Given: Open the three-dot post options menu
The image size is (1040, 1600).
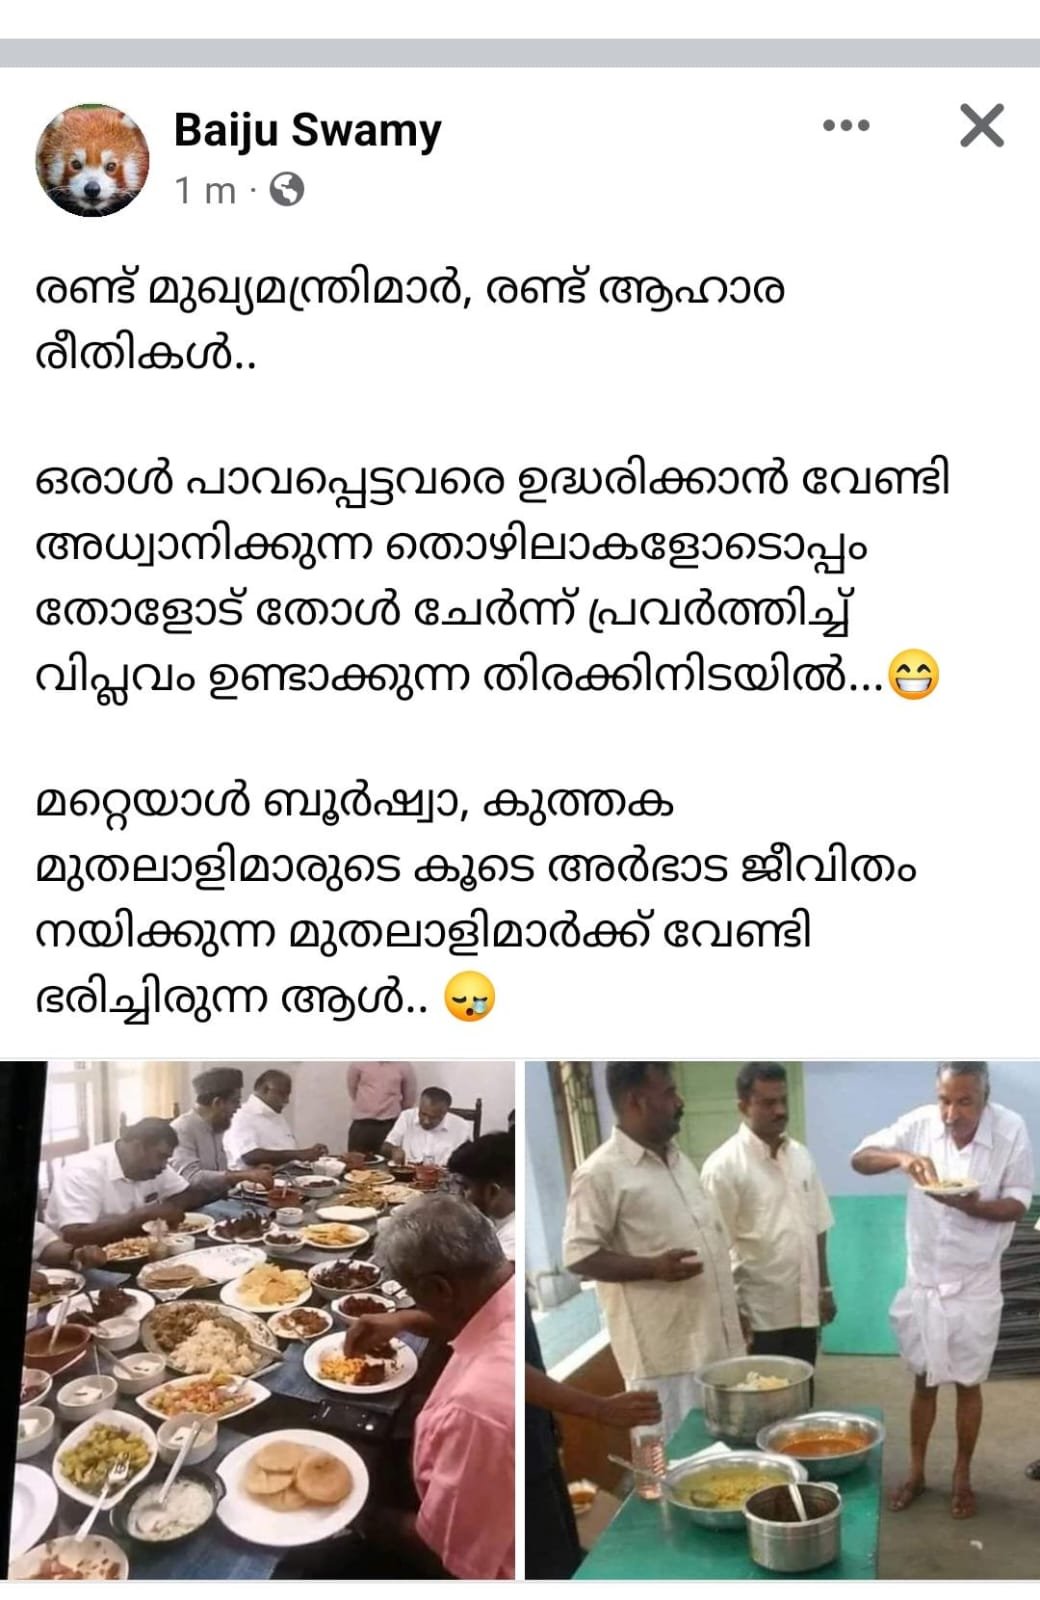Looking at the screenshot, I should pyautogui.click(x=845, y=127).
